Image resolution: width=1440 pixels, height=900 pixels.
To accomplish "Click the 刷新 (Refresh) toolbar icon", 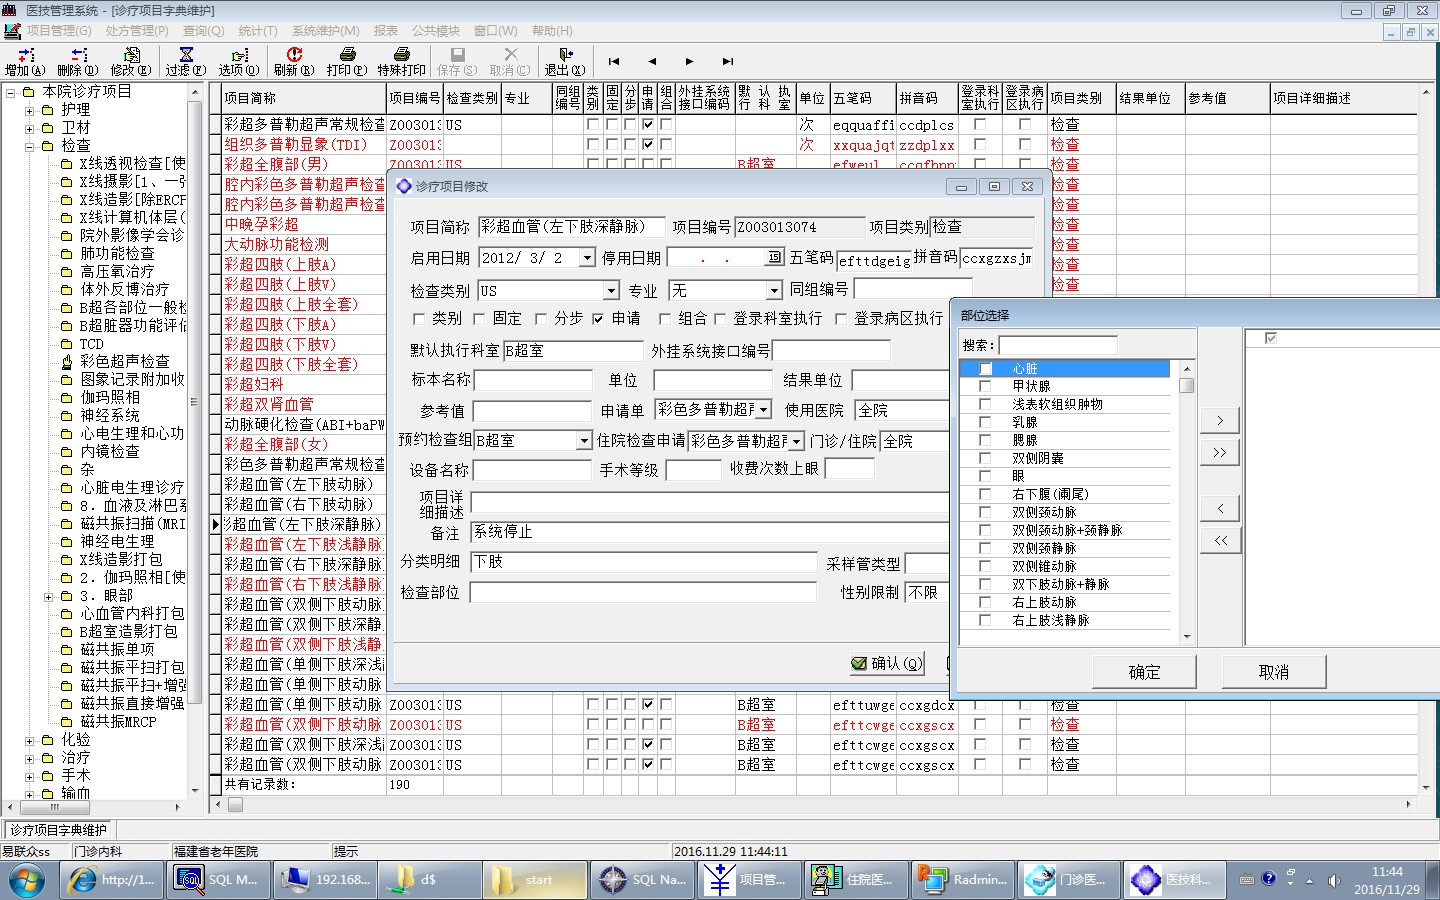I will tap(293, 61).
